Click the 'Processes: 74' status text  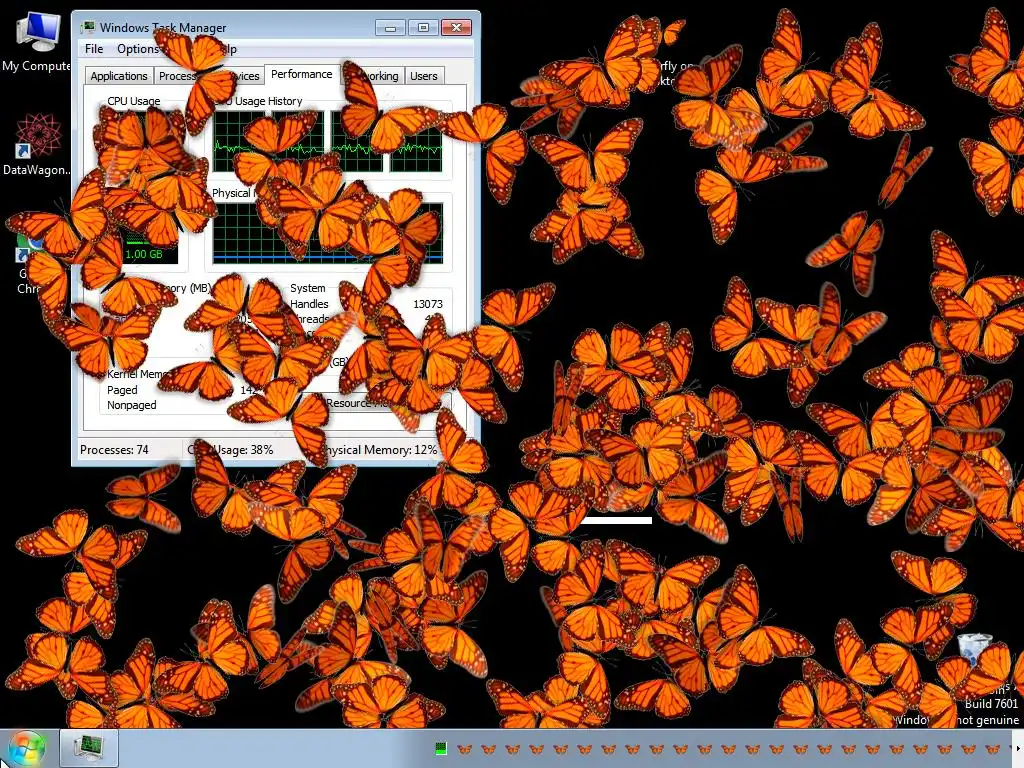pos(114,450)
